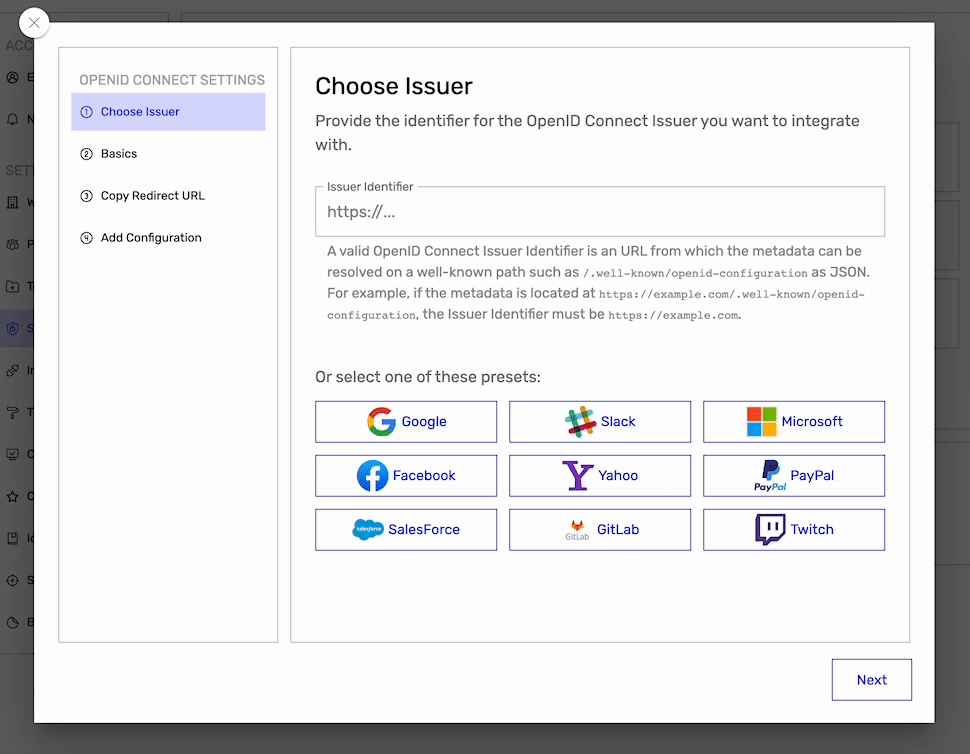Select the Choose Issuer step
Image resolution: width=970 pixels, height=754 pixels.
pyautogui.click(x=168, y=112)
